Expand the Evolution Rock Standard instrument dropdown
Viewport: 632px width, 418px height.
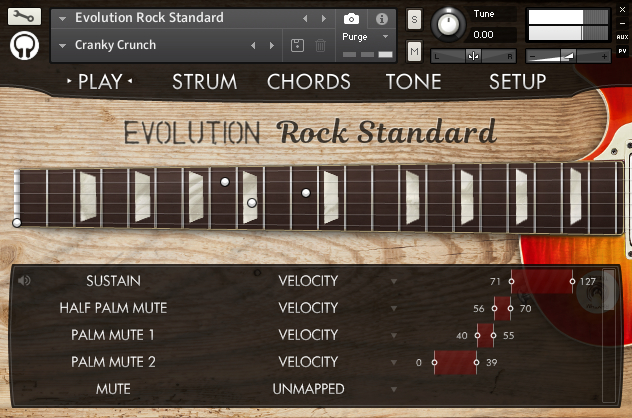click(64, 19)
